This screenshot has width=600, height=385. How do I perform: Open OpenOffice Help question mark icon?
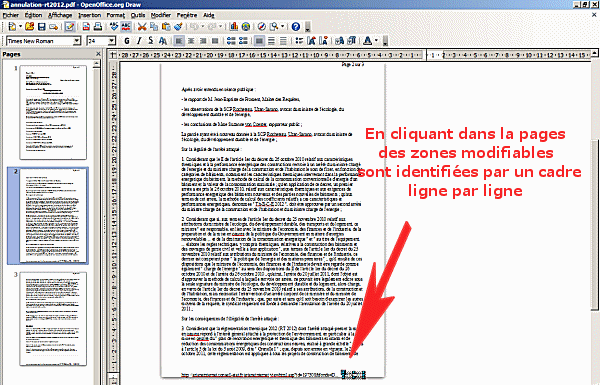click(296, 26)
